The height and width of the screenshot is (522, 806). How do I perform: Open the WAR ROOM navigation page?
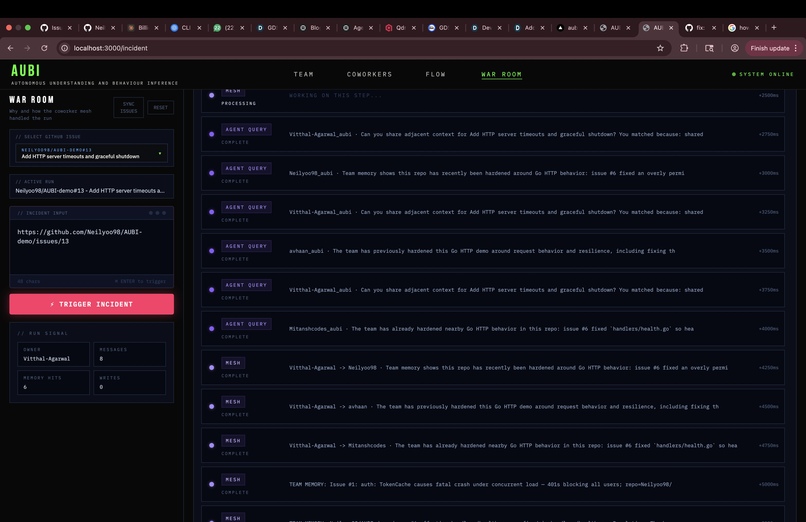tap(501, 74)
